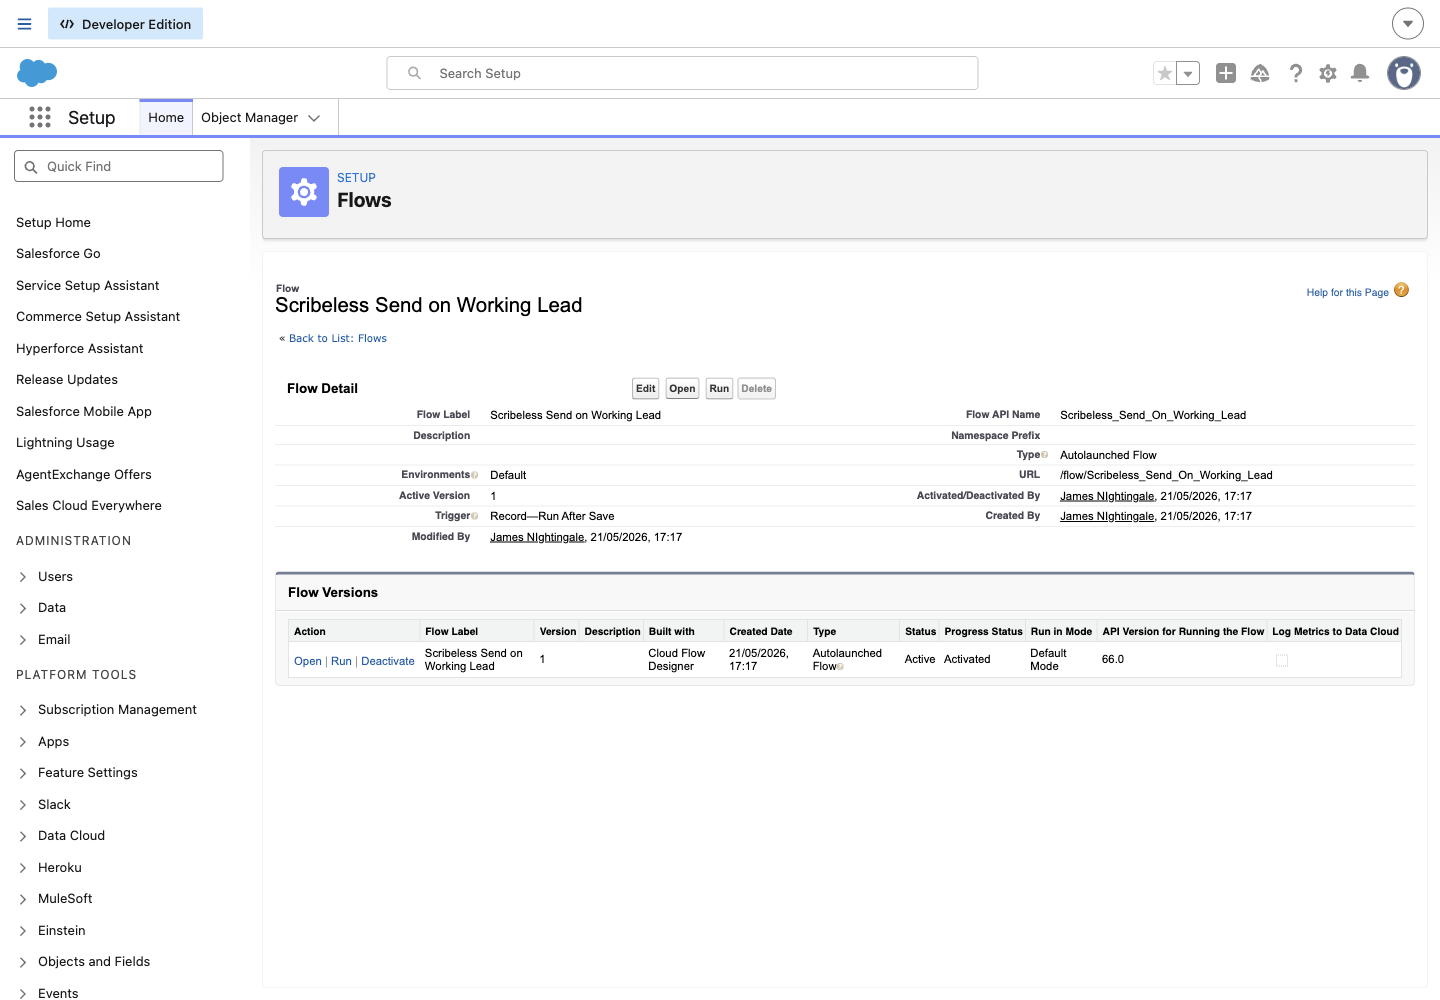The height and width of the screenshot is (1000, 1440).
Task: Open the favorites list dropdown arrow
Action: (x=1188, y=73)
